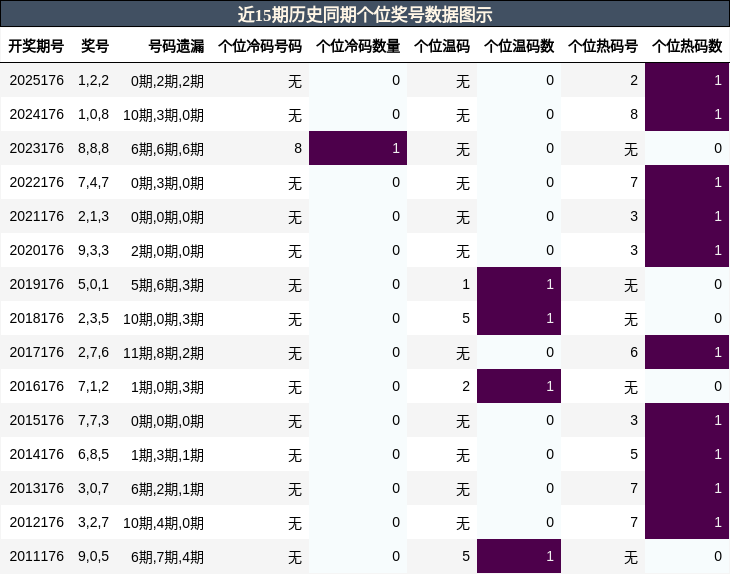
Task: Click winning numbers 7,4,7
Action: click(93, 182)
